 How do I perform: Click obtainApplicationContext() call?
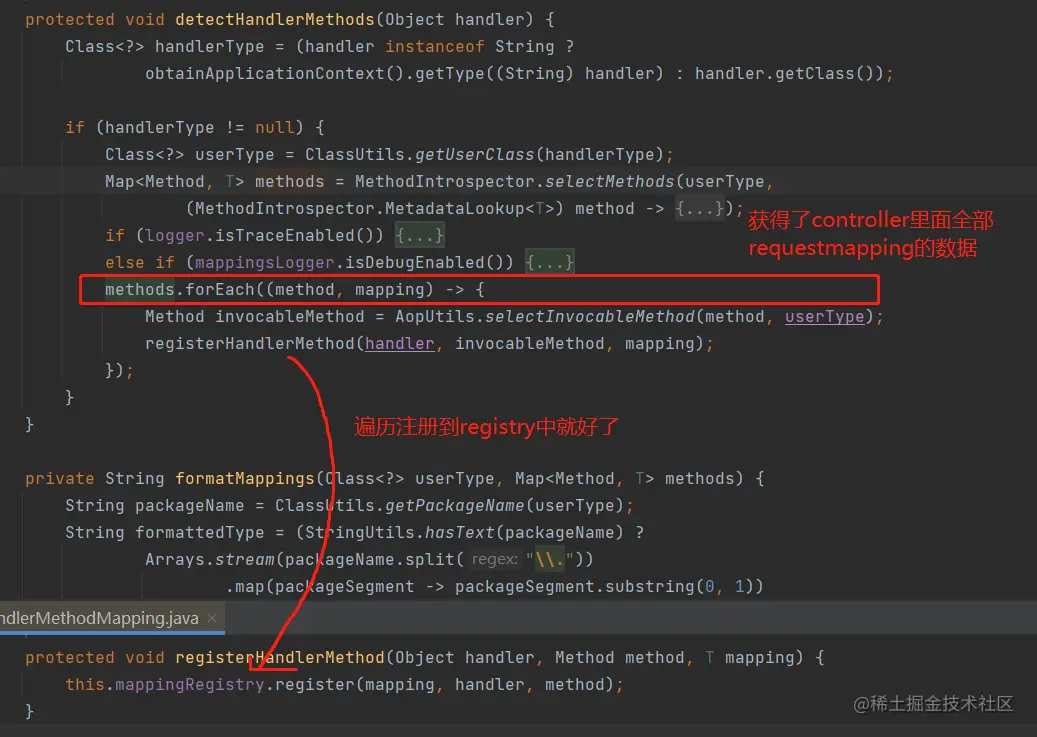[x=274, y=73]
